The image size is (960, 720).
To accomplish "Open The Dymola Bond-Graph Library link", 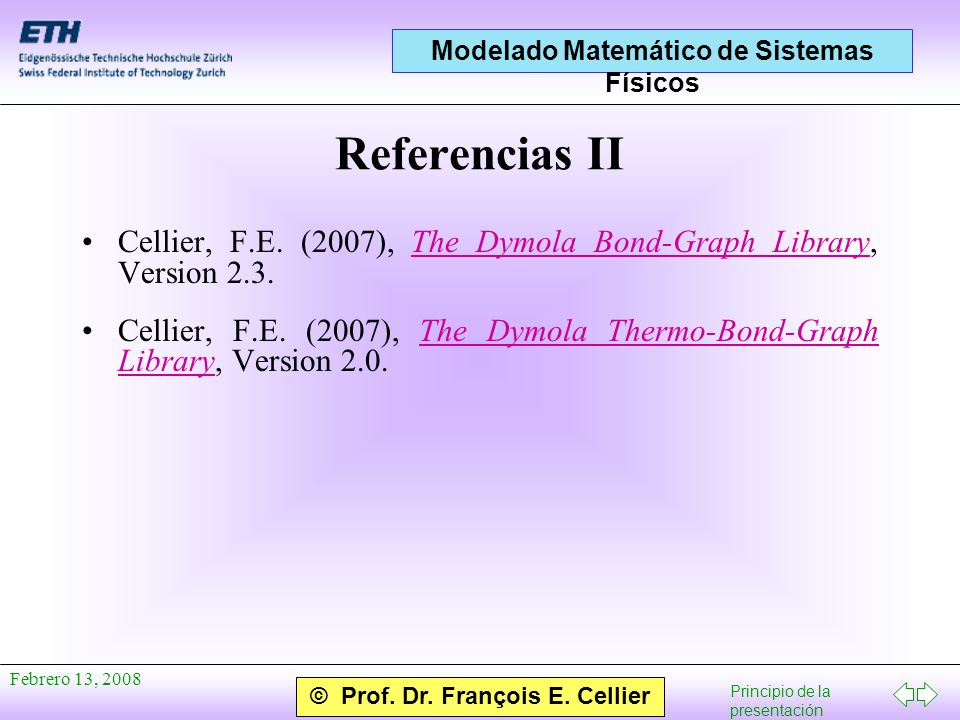I will [x=640, y=242].
